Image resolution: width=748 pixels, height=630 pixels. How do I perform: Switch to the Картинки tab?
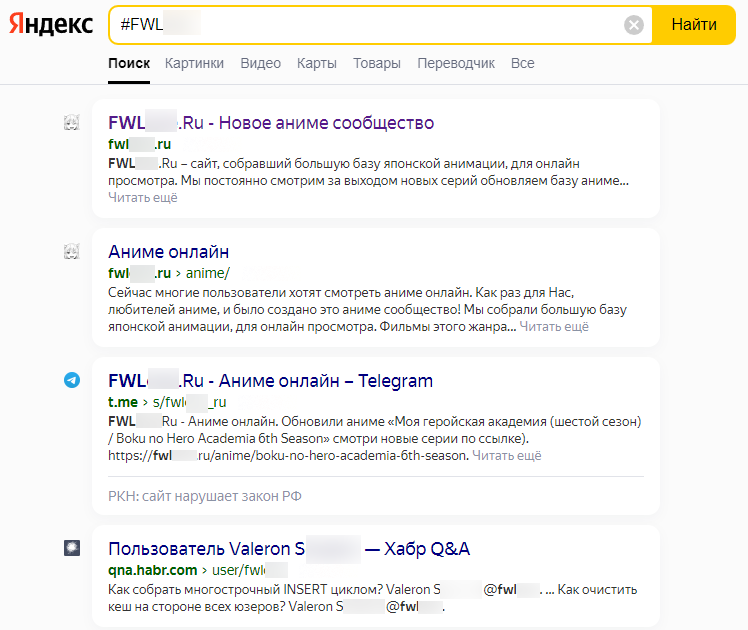click(x=194, y=63)
